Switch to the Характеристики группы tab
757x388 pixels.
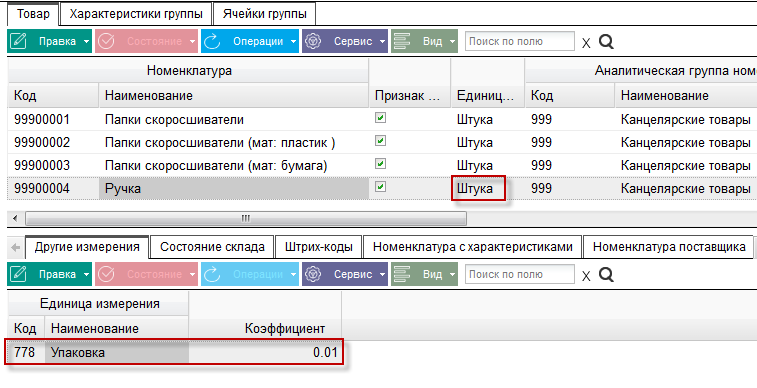pyautogui.click(x=136, y=14)
